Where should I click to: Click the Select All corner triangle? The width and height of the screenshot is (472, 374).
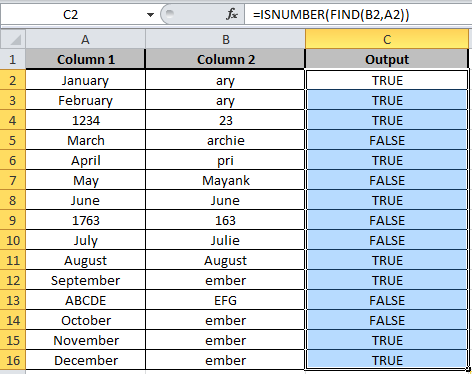coord(13,39)
